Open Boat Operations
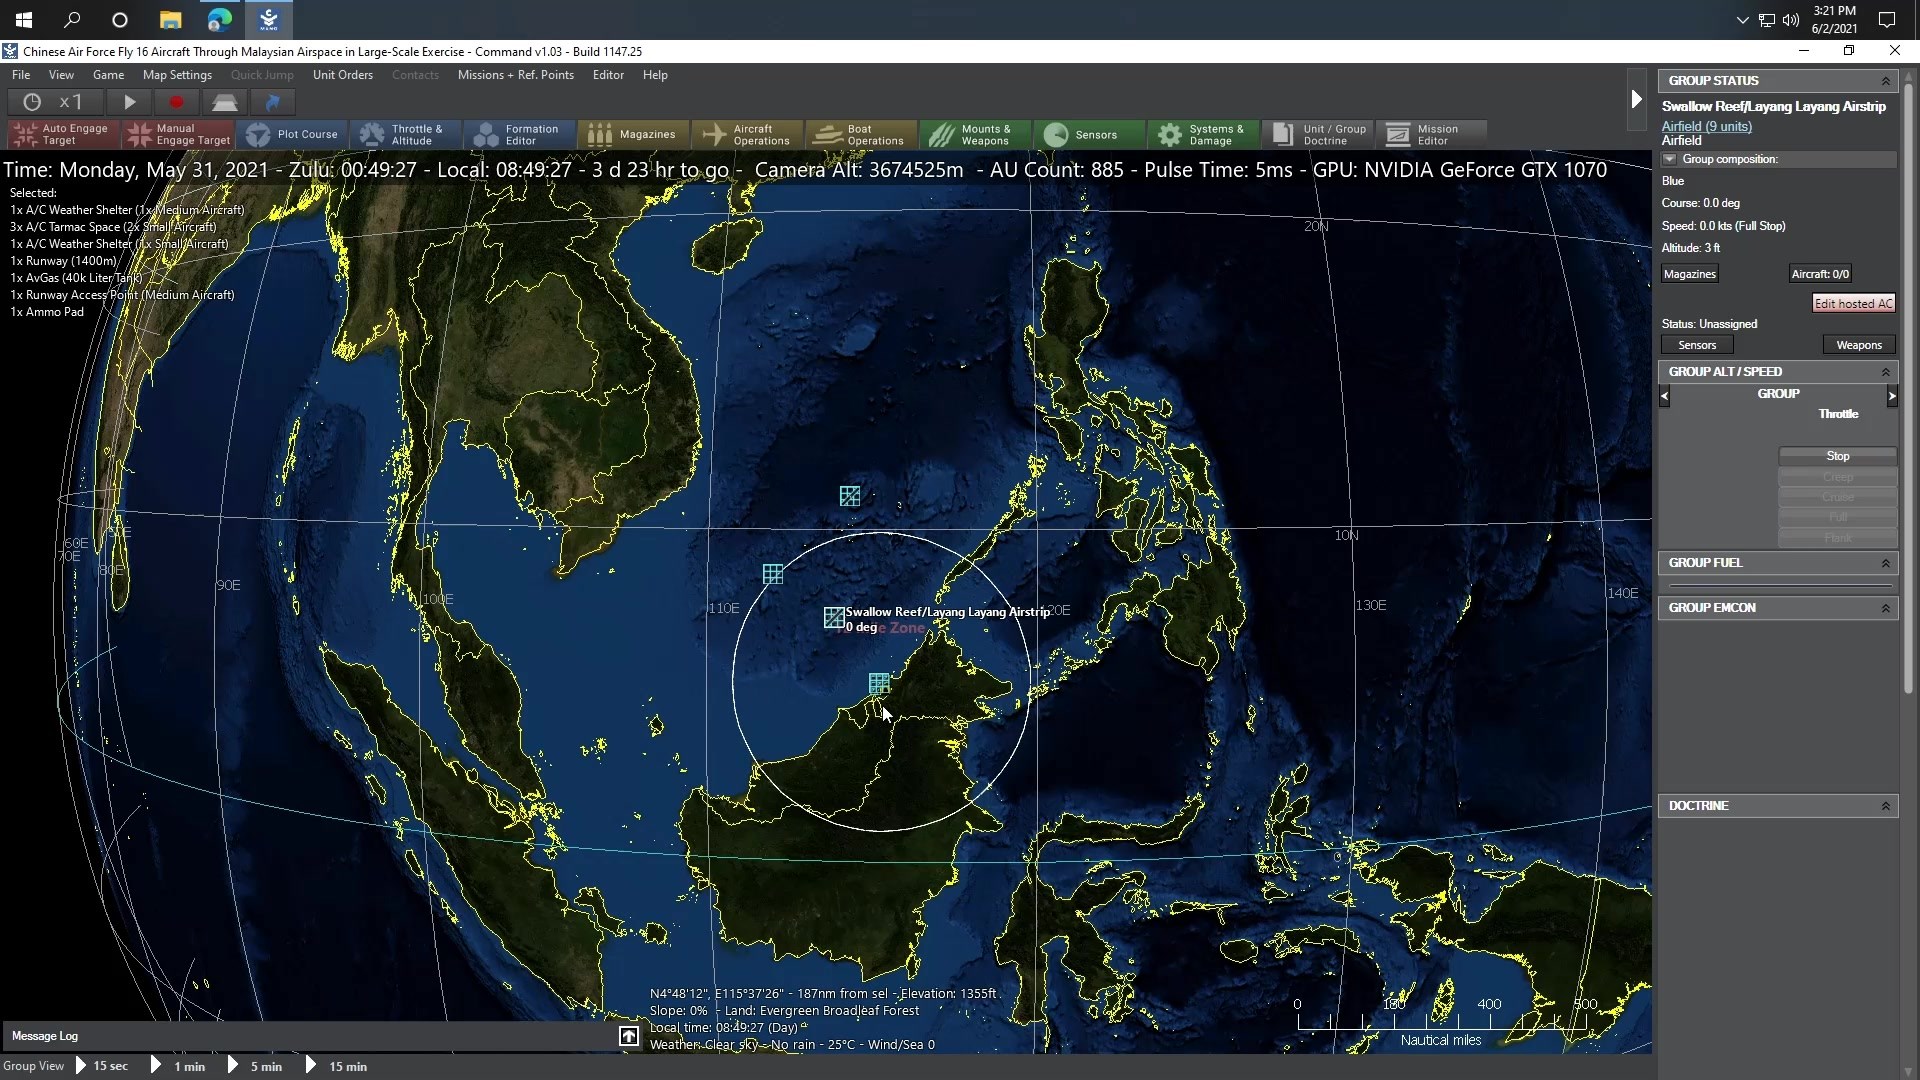Viewport: 1920px width, 1080px height. tap(863, 134)
